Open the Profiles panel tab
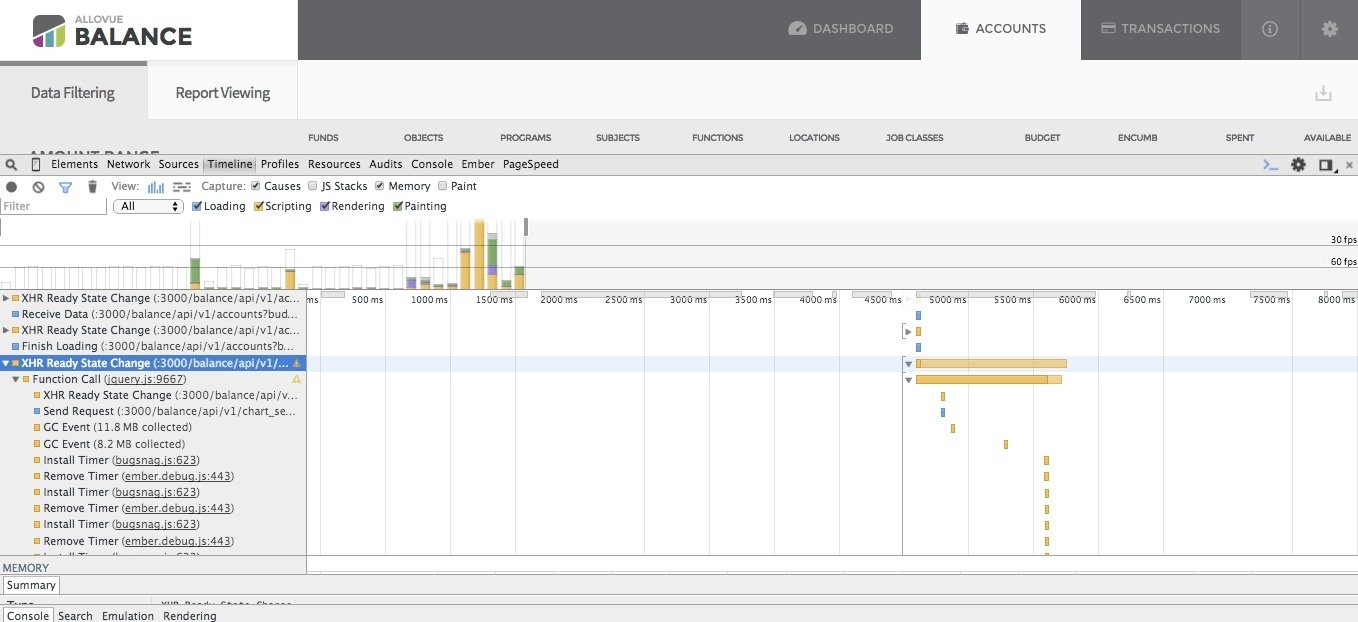The height and width of the screenshot is (622, 1358). pyautogui.click(x=280, y=164)
